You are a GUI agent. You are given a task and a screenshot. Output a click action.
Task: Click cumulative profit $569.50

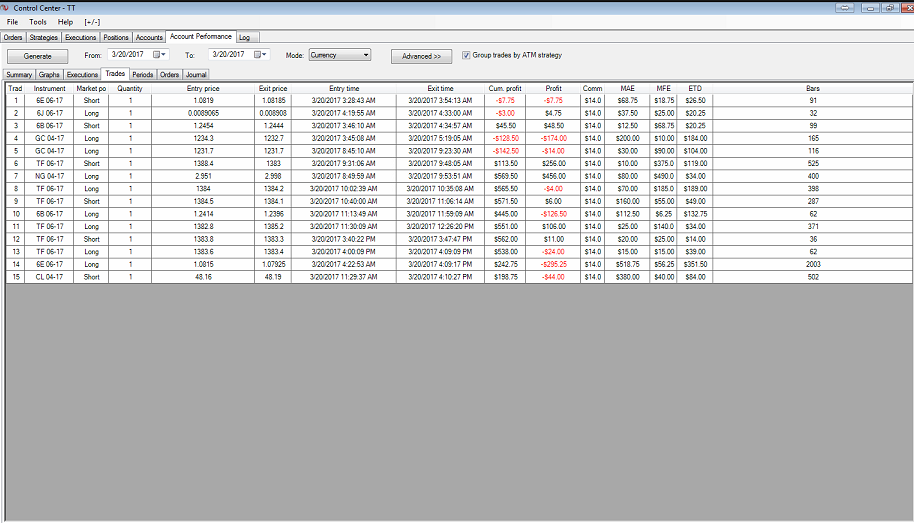point(505,176)
